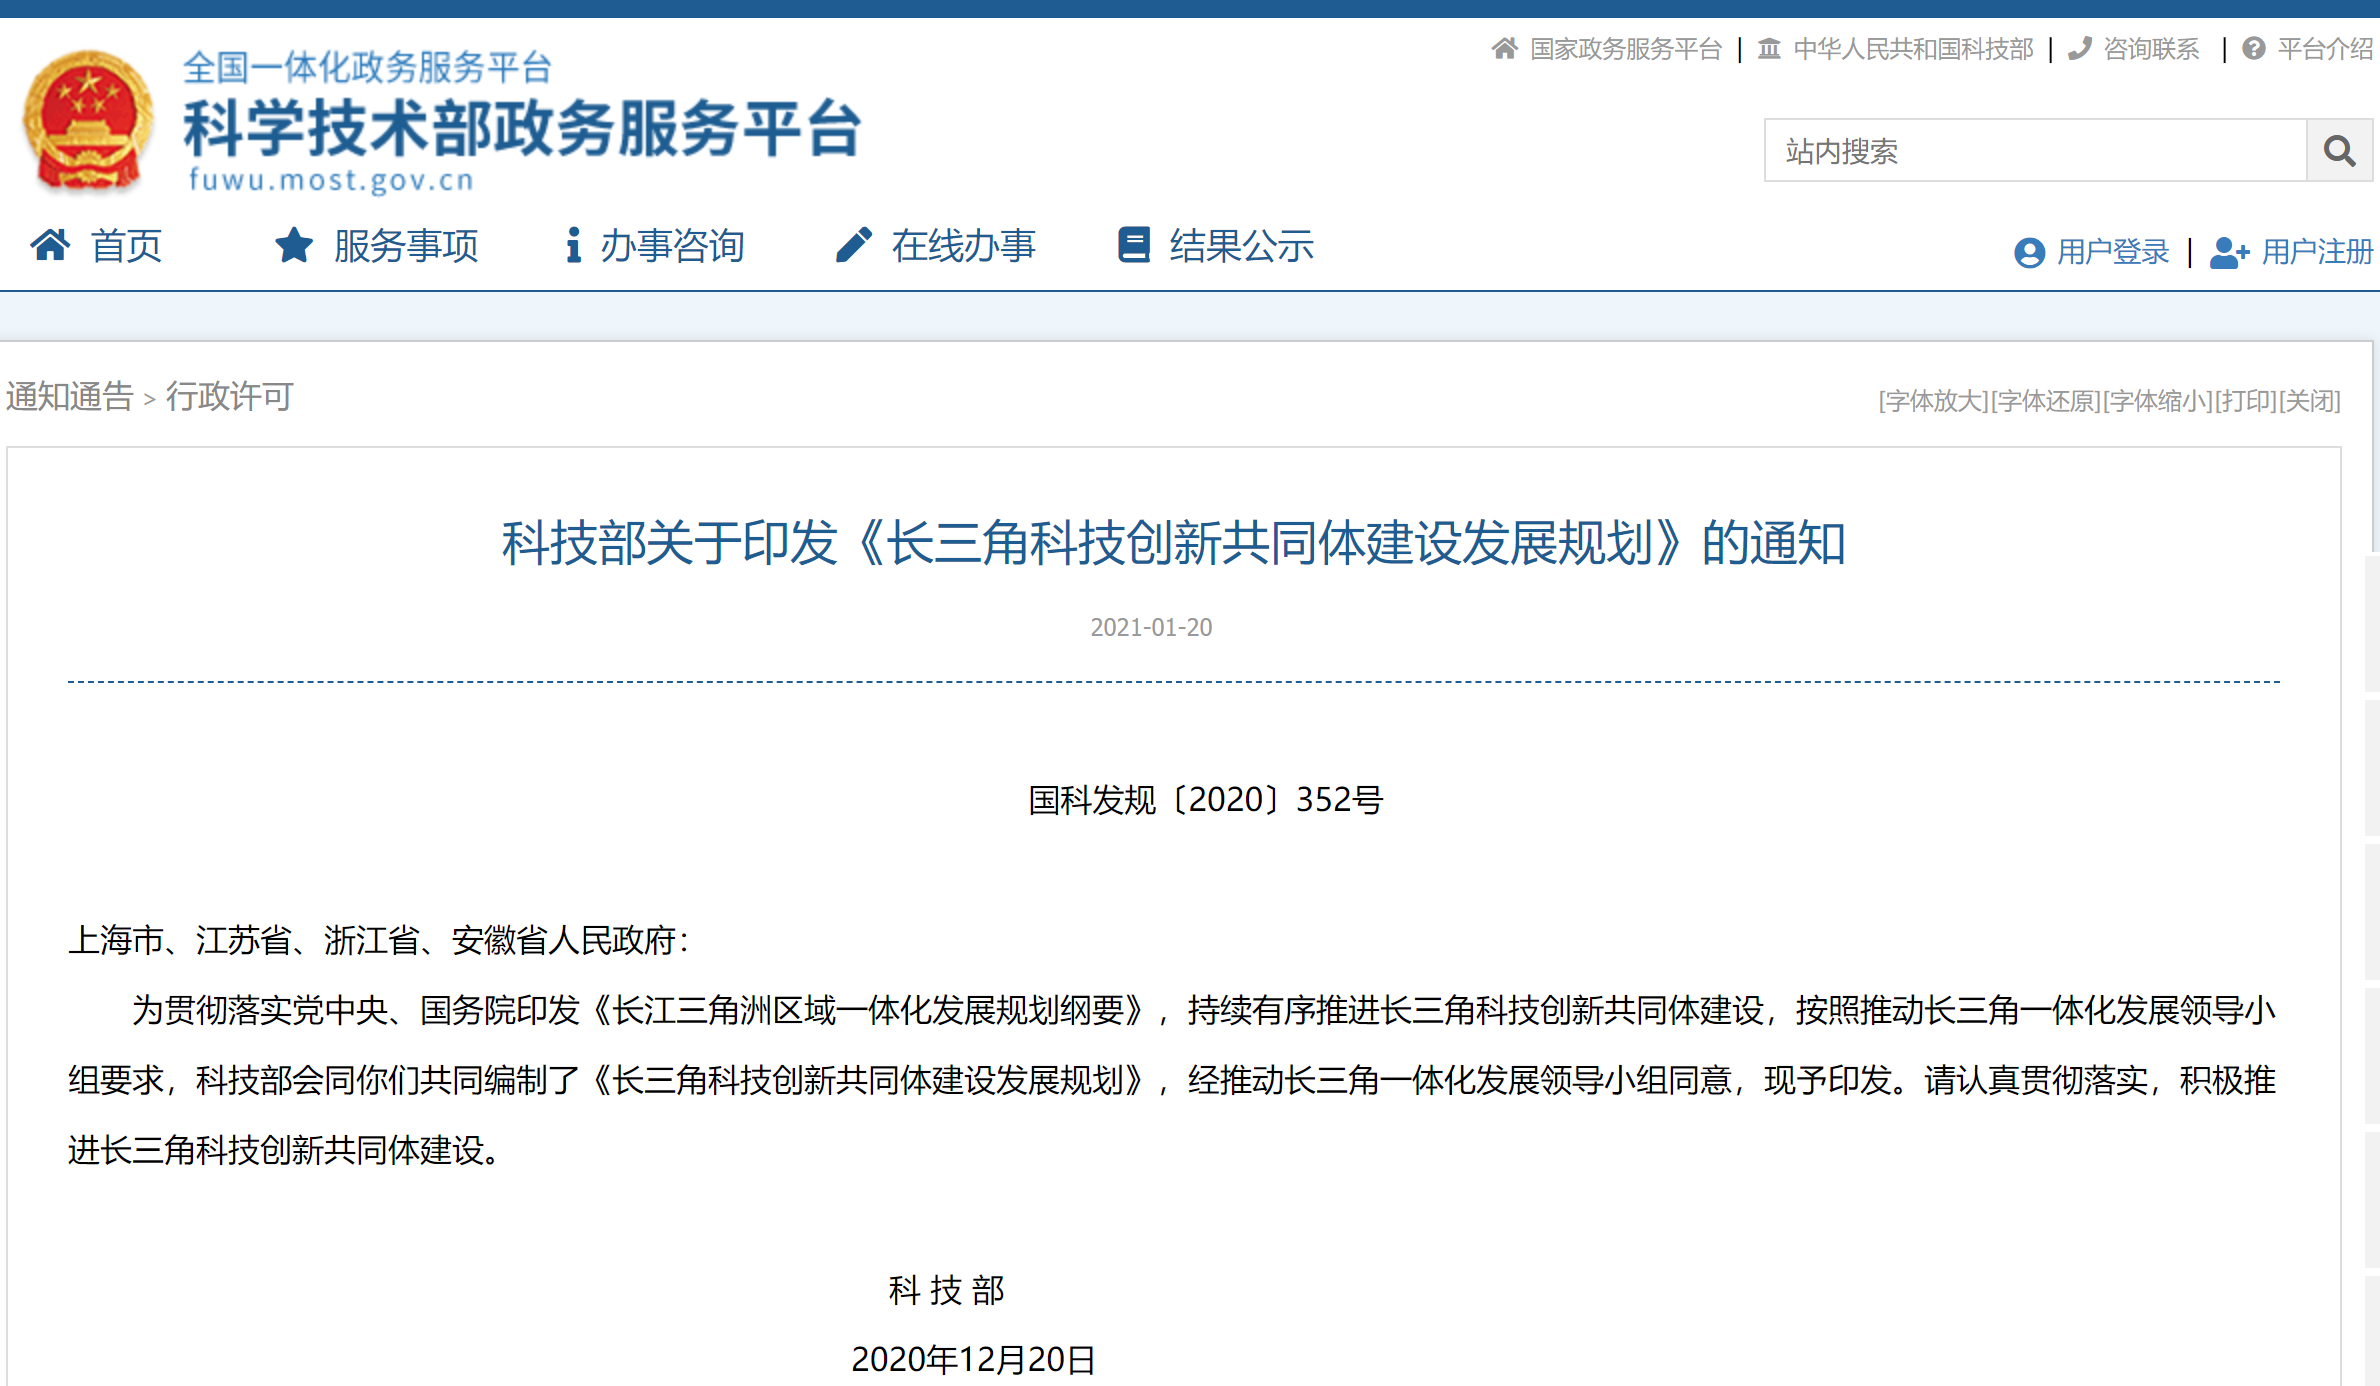Shrink text with [字体缩小]
Image resolution: width=2380 pixels, height=1386 pixels.
point(2158,401)
